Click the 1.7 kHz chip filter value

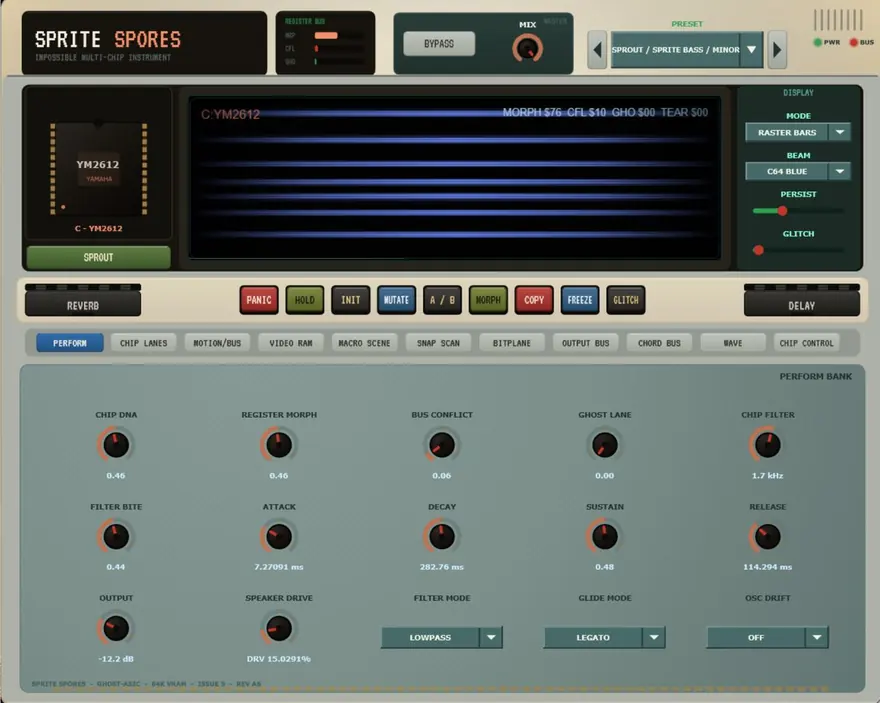(x=767, y=475)
